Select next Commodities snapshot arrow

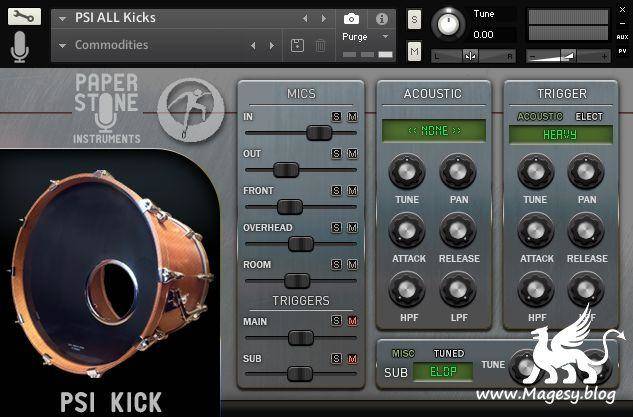pyautogui.click(x=272, y=46)
